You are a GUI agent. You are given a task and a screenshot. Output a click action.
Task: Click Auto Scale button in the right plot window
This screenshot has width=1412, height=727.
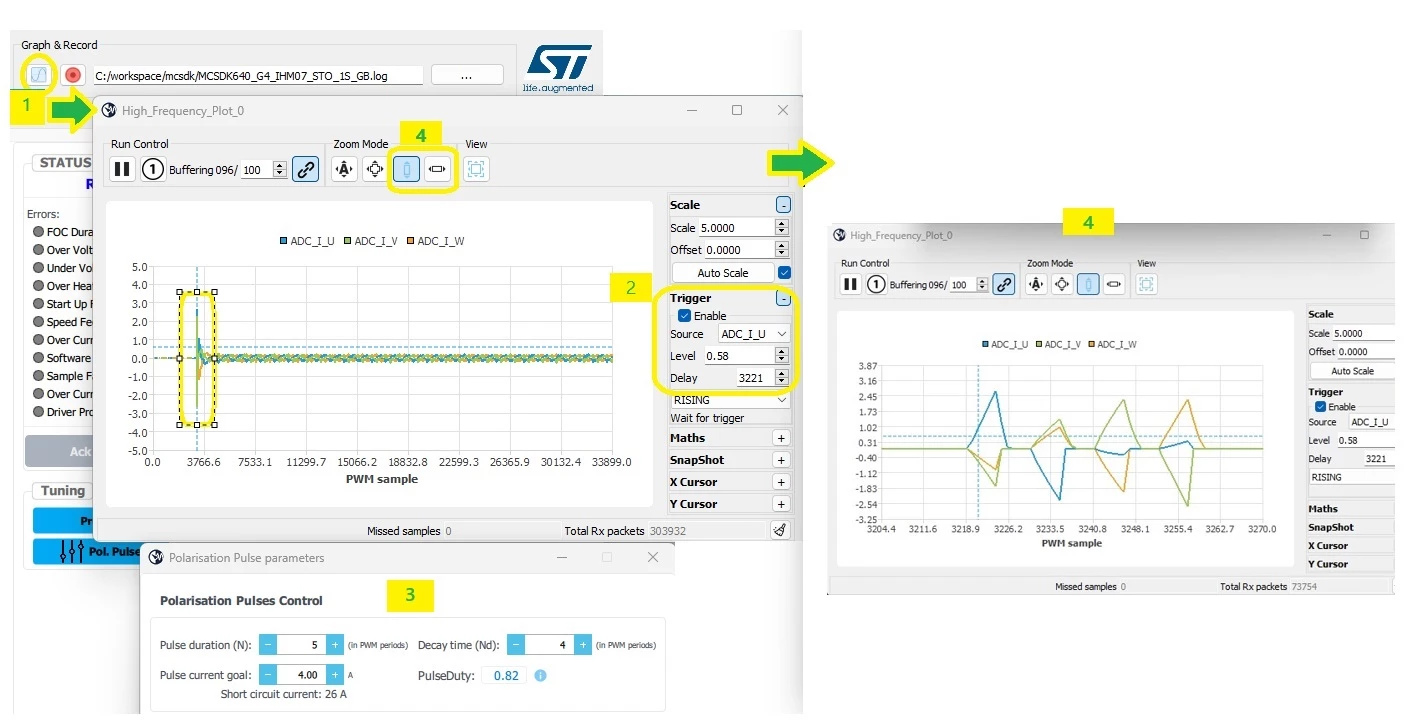tap(1353, 371)
